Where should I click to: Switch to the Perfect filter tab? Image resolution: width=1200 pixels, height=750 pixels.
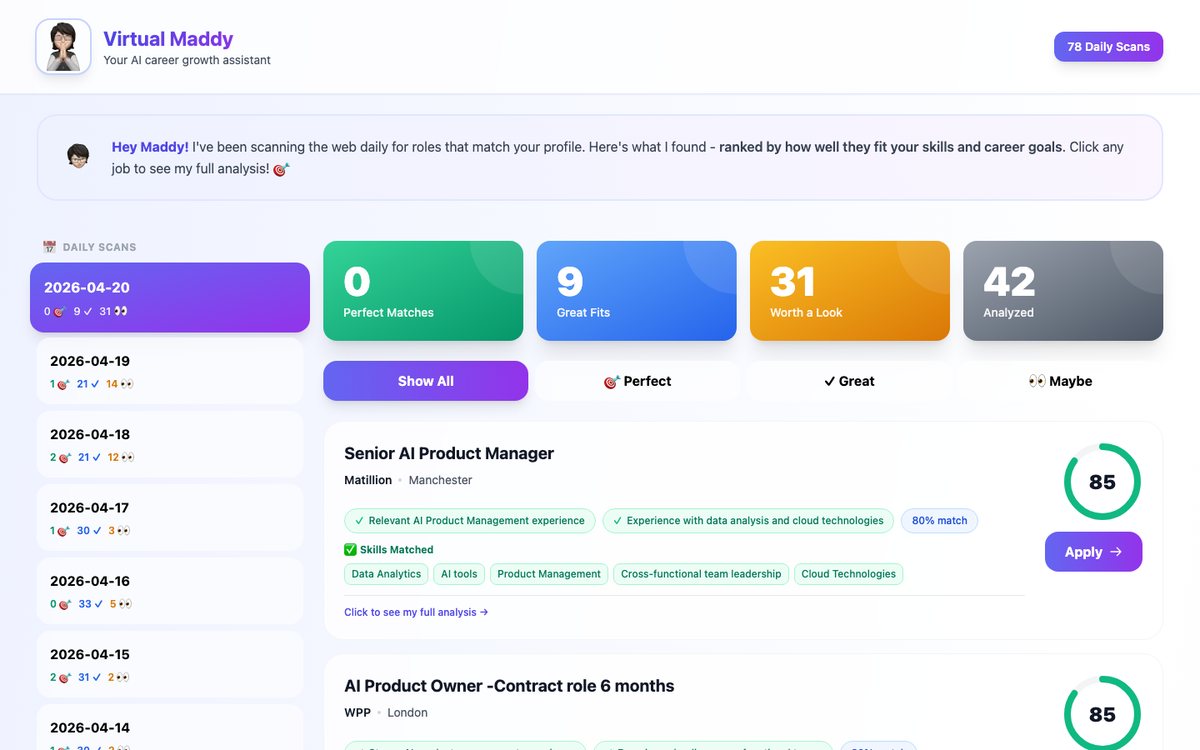click(638, 381)
